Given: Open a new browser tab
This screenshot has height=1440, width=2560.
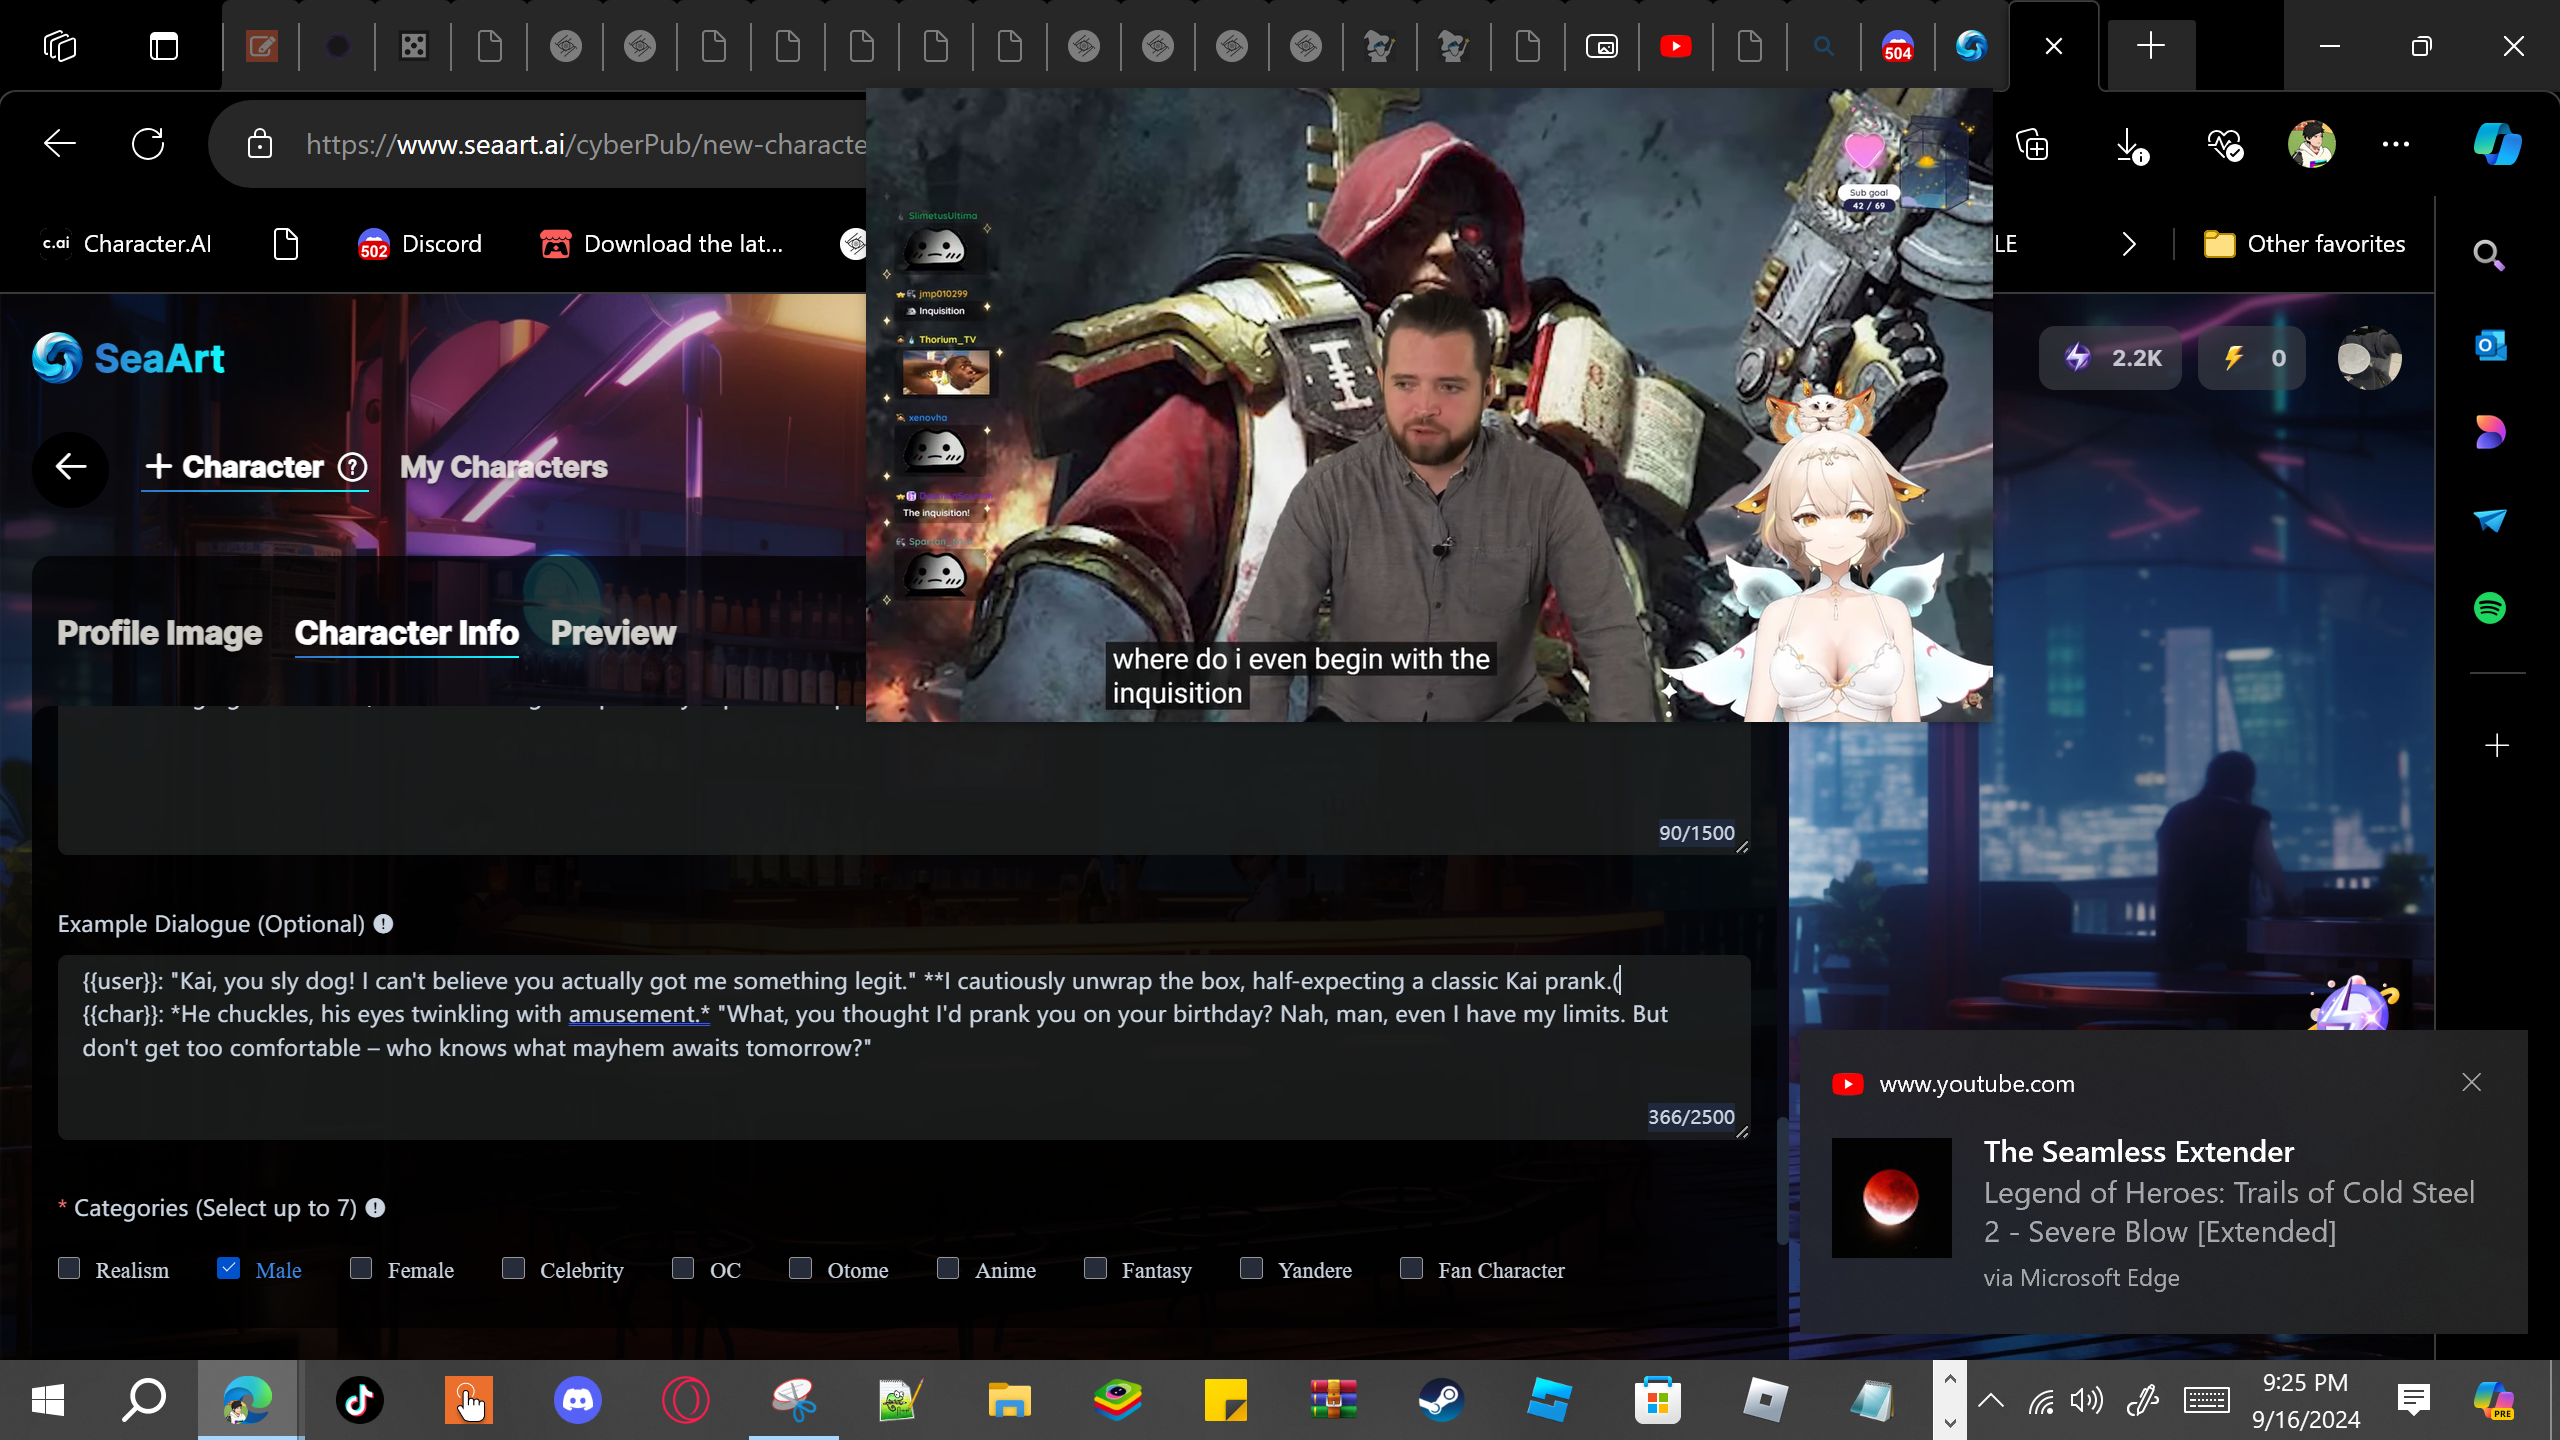Looking at the screenshot, I should (x=2150, y=46).
